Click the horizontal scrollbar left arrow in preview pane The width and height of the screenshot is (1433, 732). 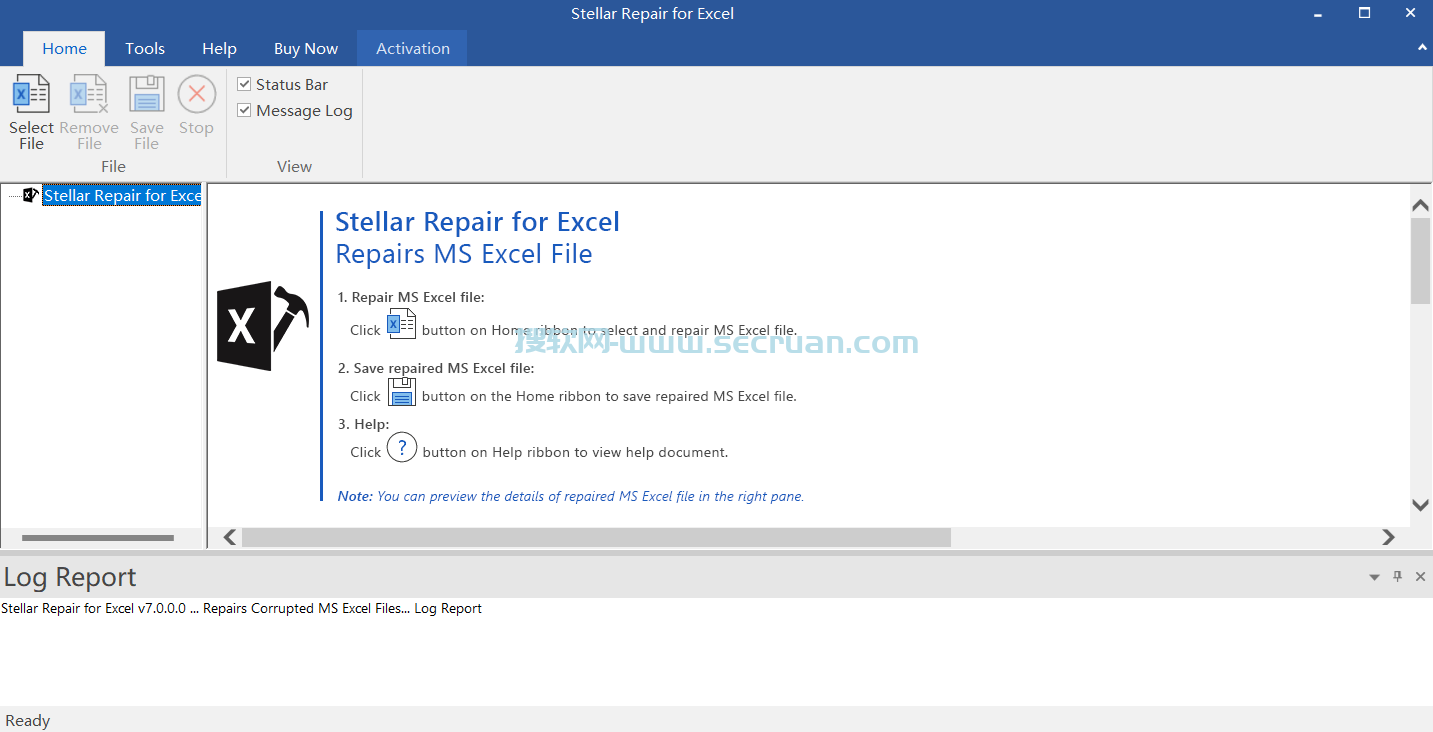(230, 537)
